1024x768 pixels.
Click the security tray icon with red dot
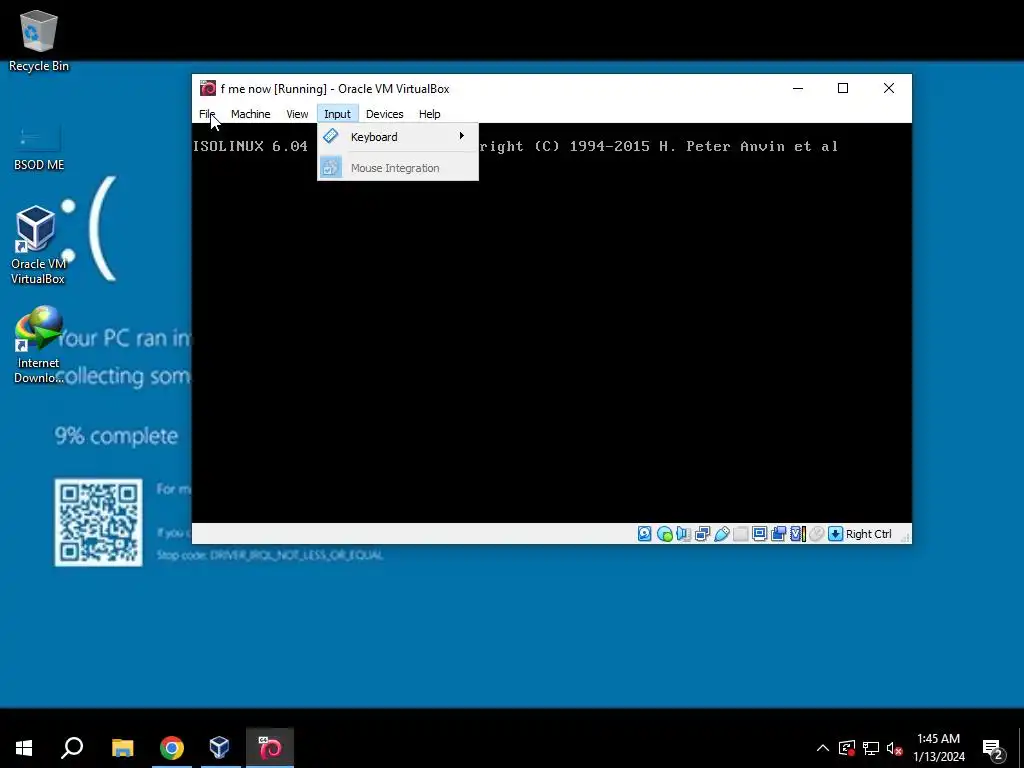pyautogui.click(x=846, y=748)
